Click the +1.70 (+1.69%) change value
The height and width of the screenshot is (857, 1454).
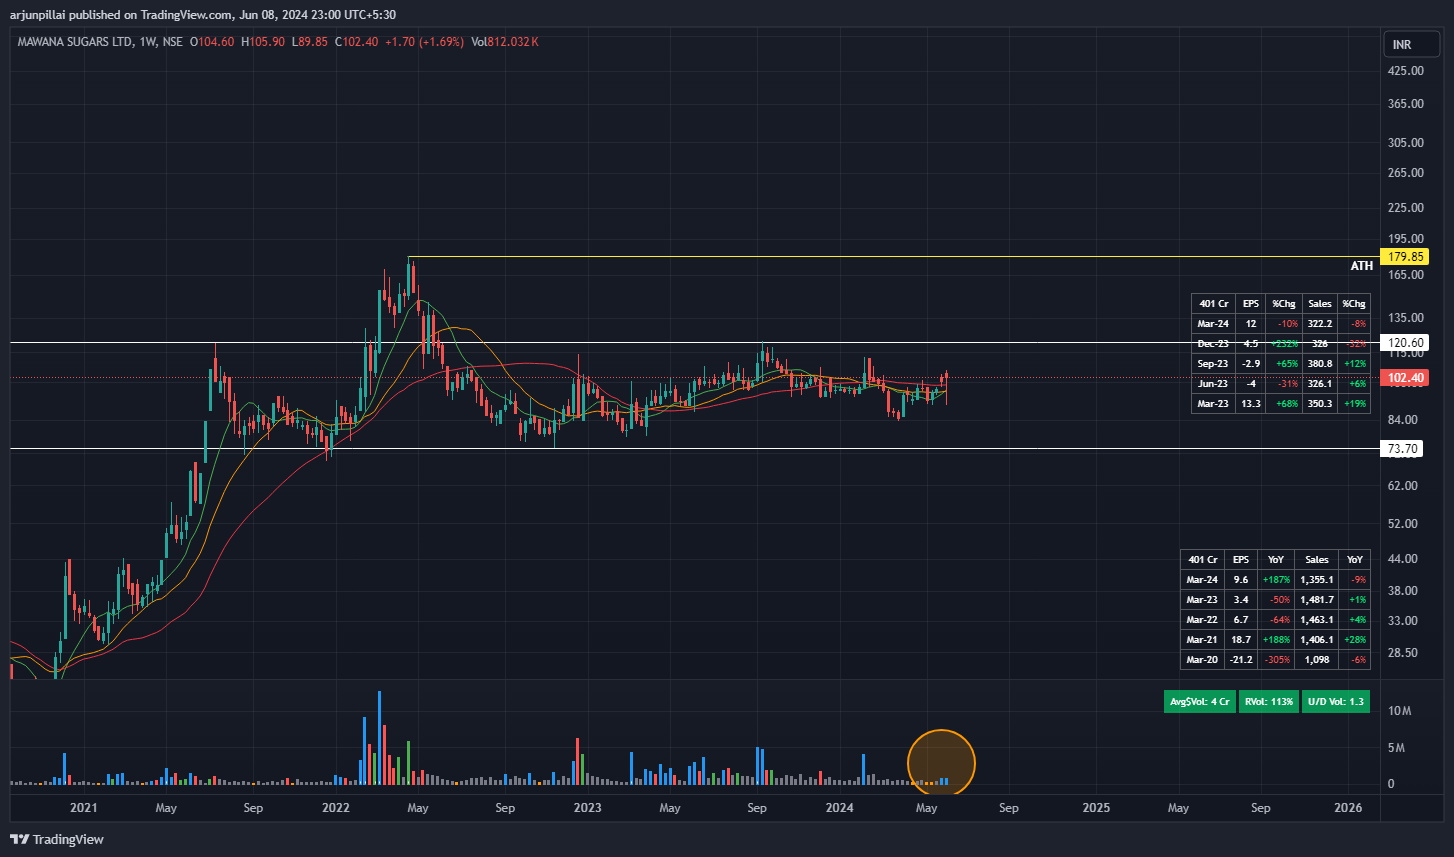pyautogui.click(x=424, y=42)
